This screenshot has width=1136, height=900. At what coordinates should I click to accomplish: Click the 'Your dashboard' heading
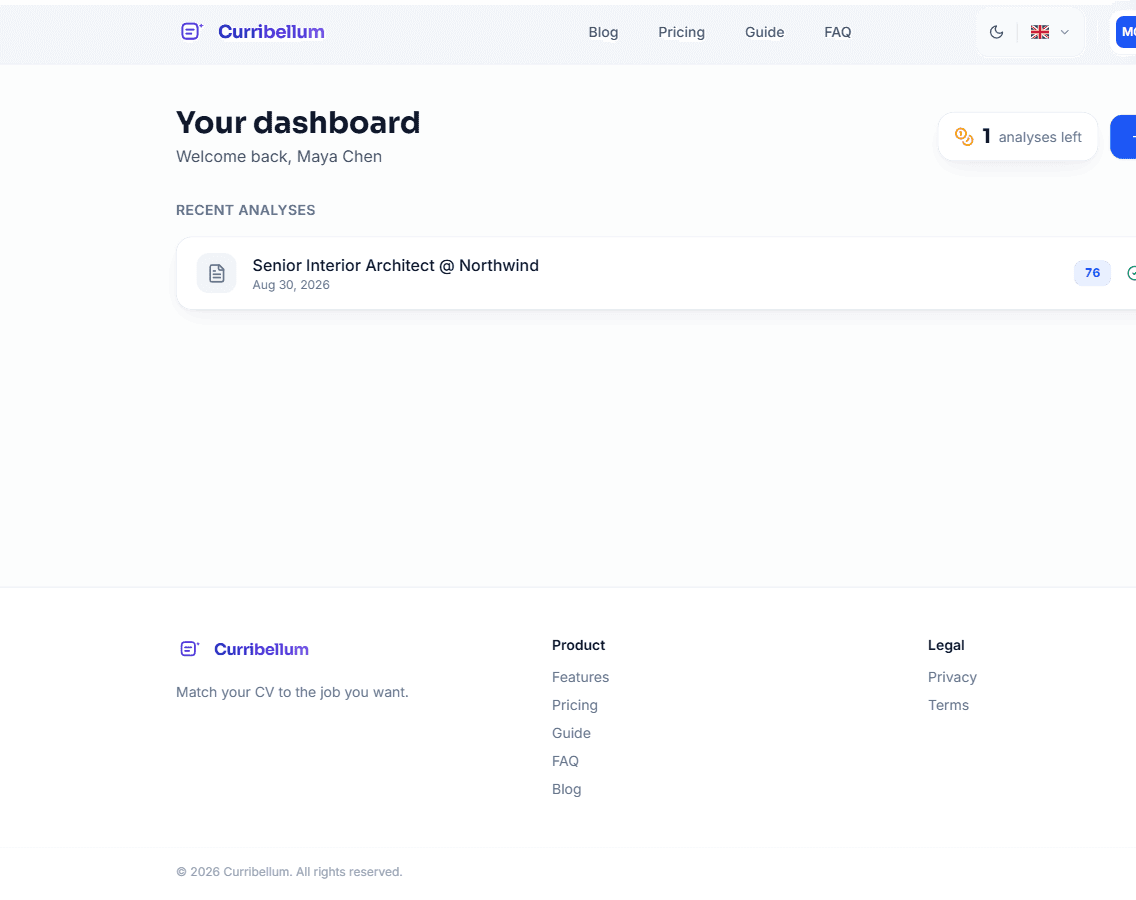[x=298, y=122]
